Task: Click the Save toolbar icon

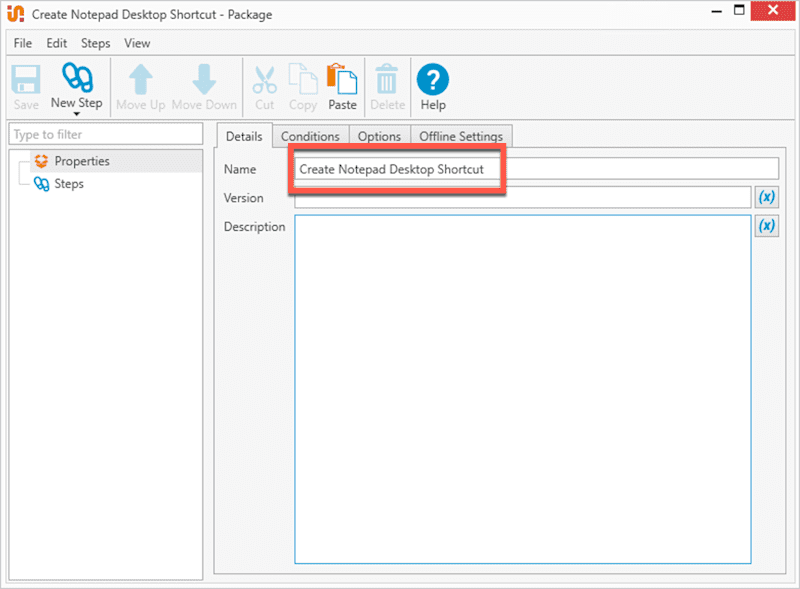Action: 26,80
